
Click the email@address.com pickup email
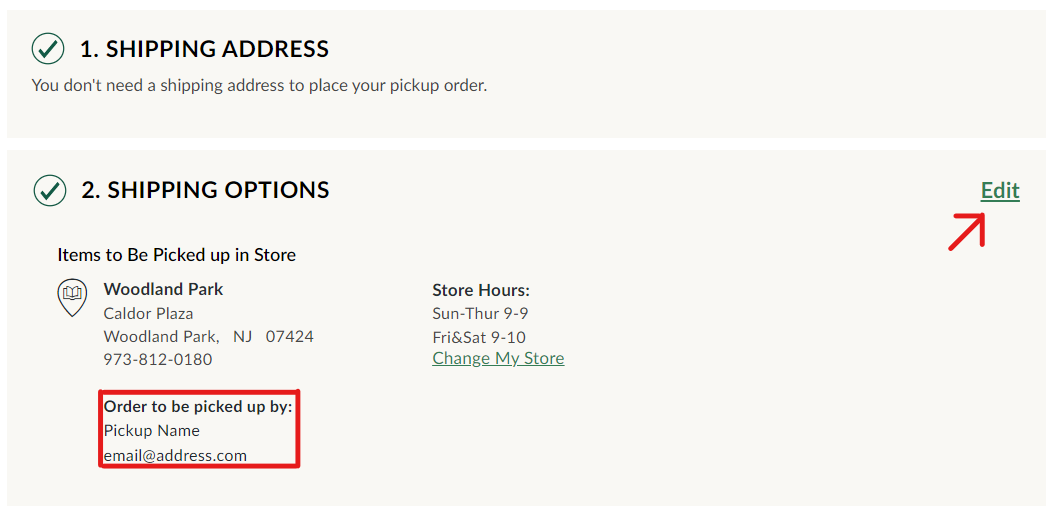pyautogui.click(x=175, y=455)
